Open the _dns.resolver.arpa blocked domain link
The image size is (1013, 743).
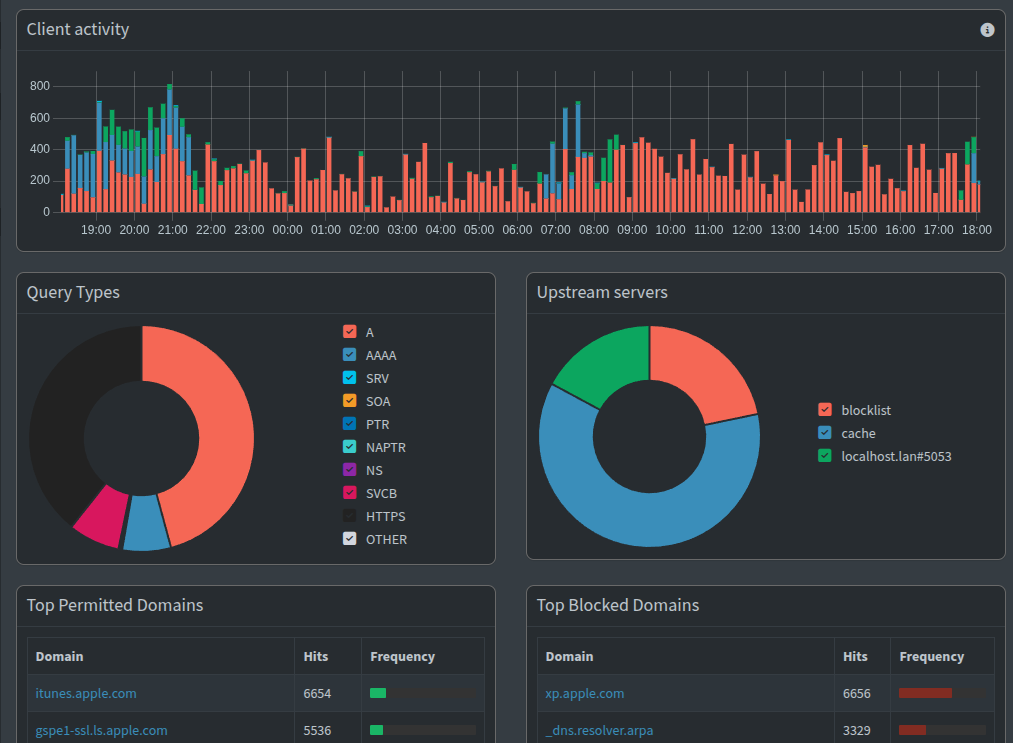click(600, 730)
